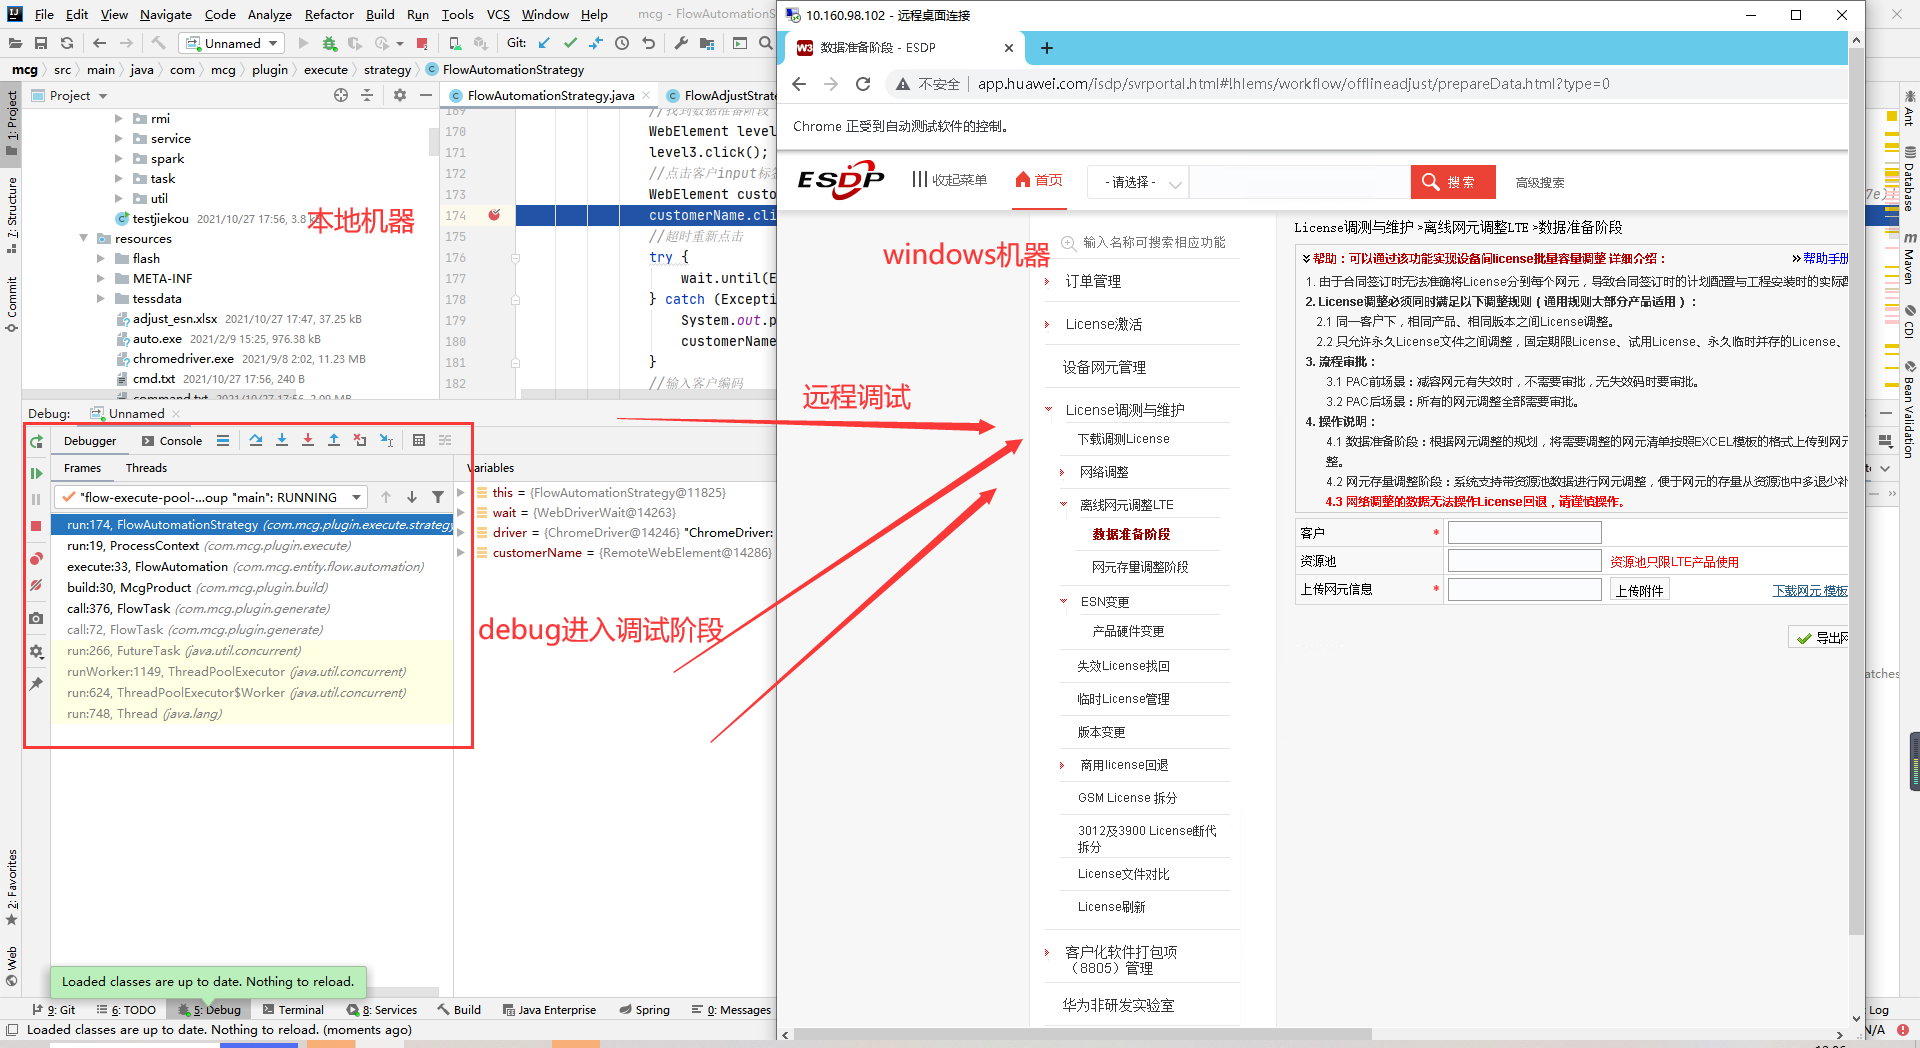Open IntelliJ settings wrench icon
1920x1048 pixels.
coord(681,43)
